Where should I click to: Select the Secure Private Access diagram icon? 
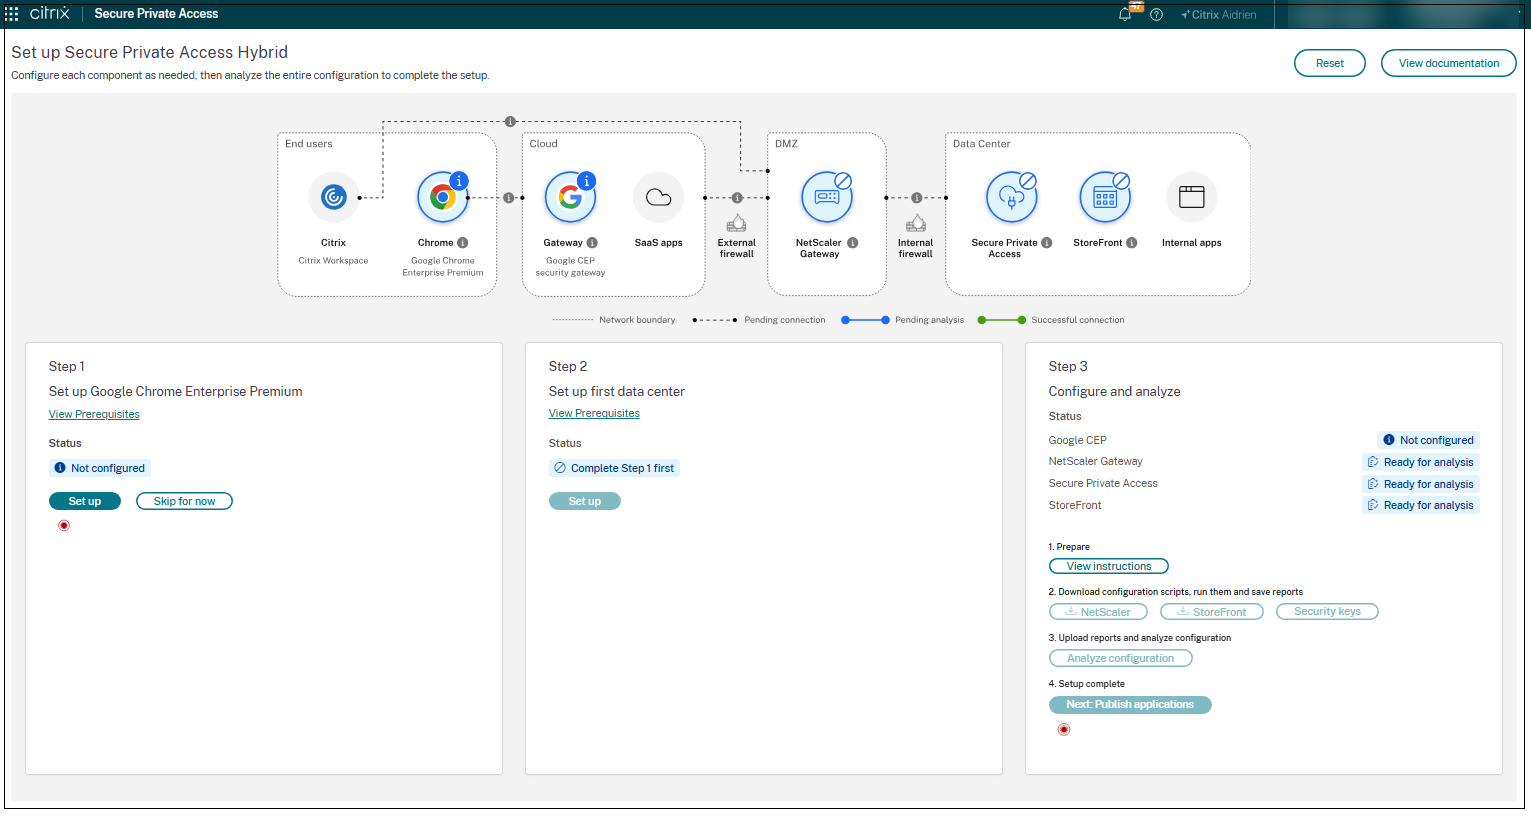pos(1012,198)
